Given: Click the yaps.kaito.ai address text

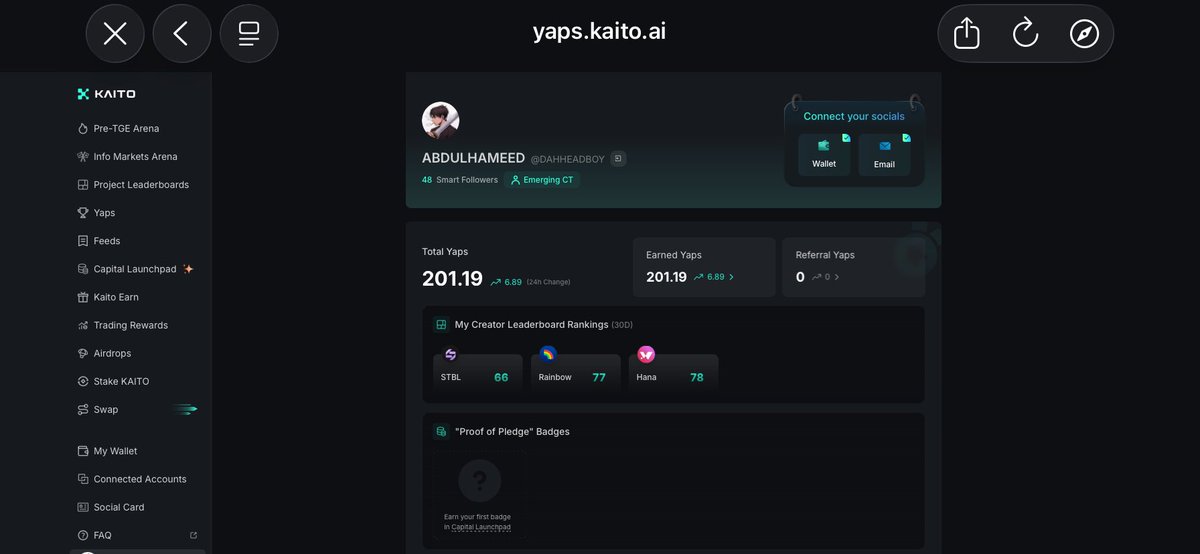Looking at the screenshot, I should [600, 31].
